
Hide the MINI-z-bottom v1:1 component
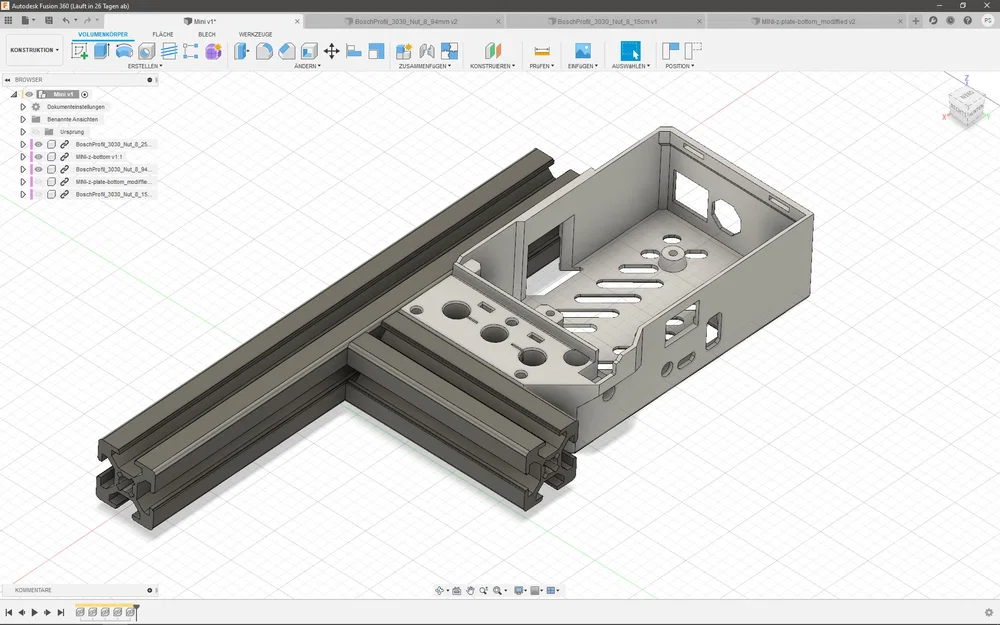[38, 157]
